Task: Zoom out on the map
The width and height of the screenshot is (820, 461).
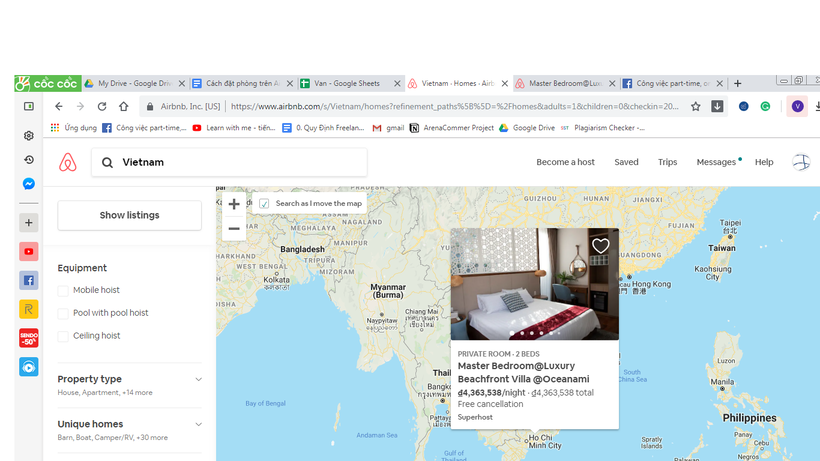Action: point(234,228)
